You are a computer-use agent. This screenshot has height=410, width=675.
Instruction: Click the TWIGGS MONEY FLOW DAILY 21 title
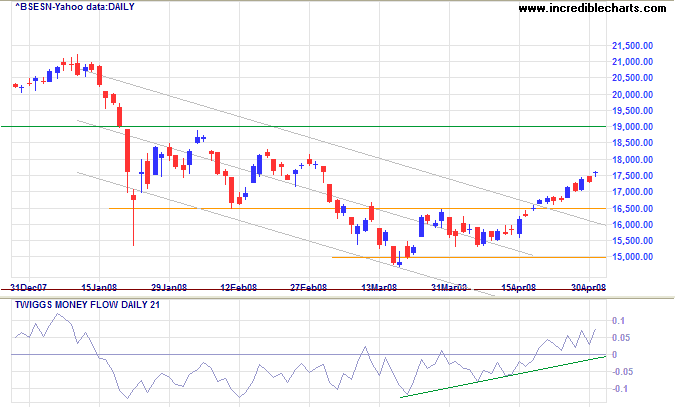coord(87,305)
